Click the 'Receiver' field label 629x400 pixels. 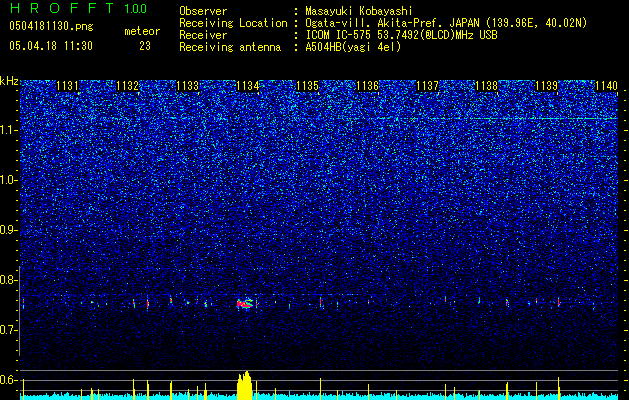(203, 35)
